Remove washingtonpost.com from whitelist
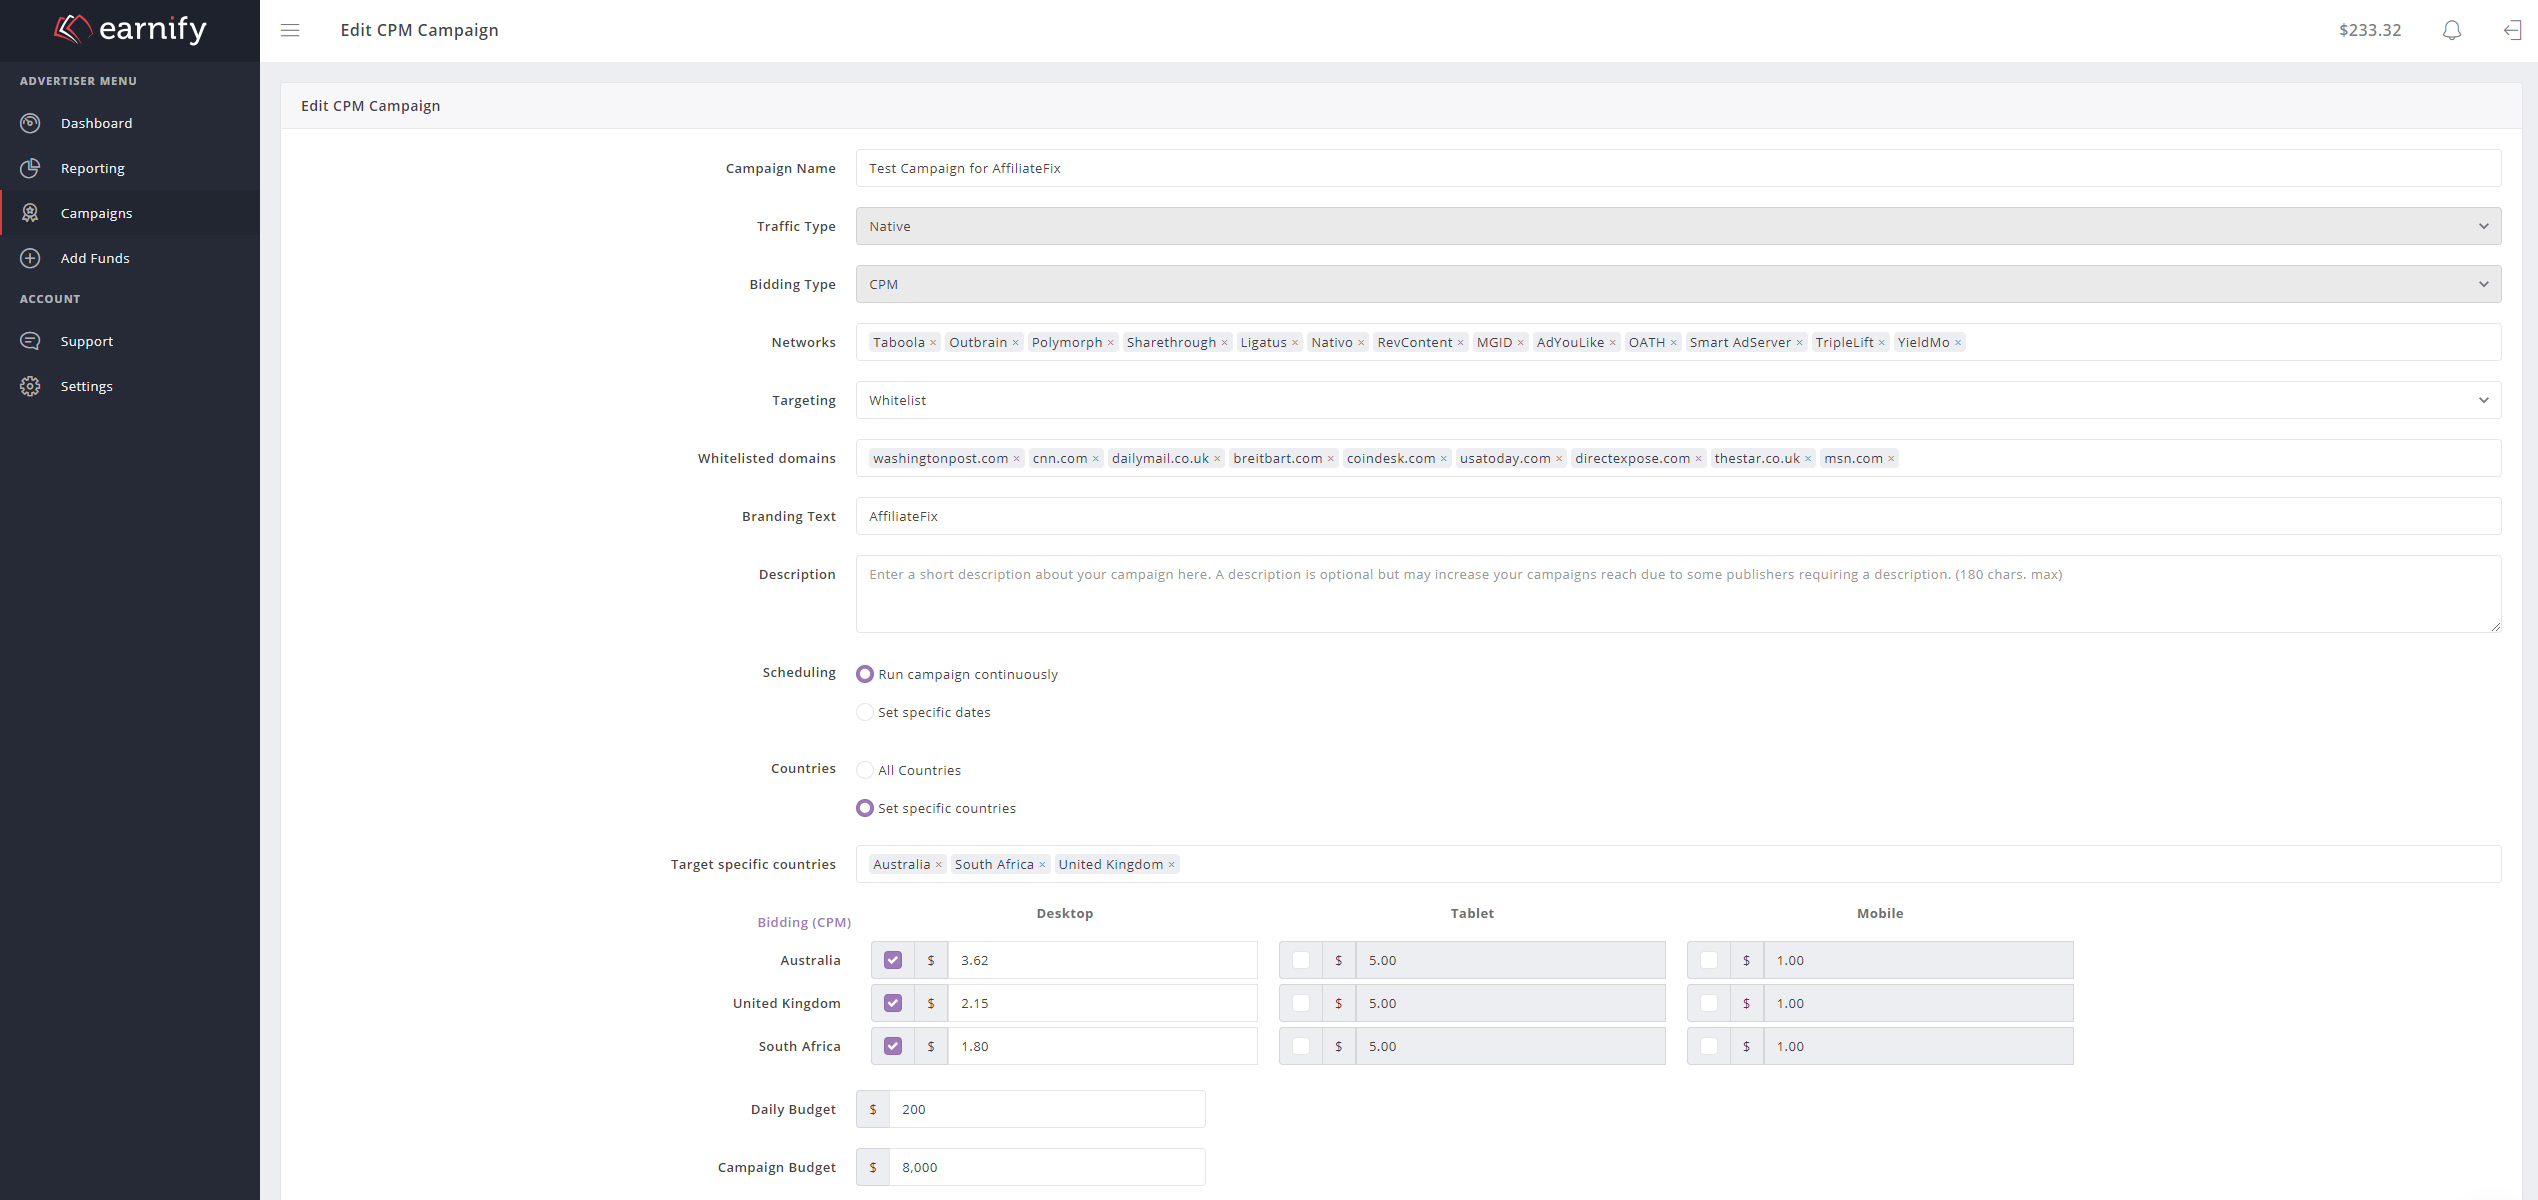Screen dimensions: 2538x1200 (x=1016, y=459)
